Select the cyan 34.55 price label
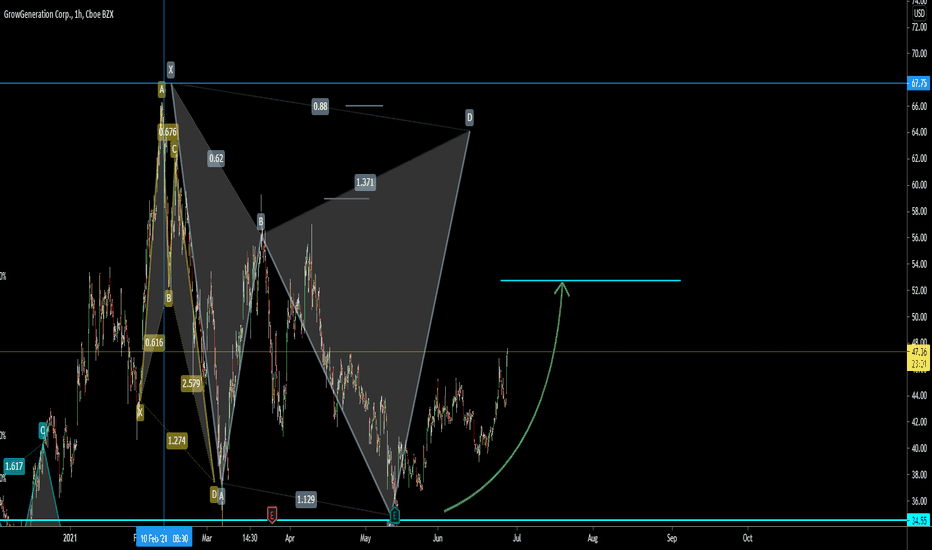 919,521
